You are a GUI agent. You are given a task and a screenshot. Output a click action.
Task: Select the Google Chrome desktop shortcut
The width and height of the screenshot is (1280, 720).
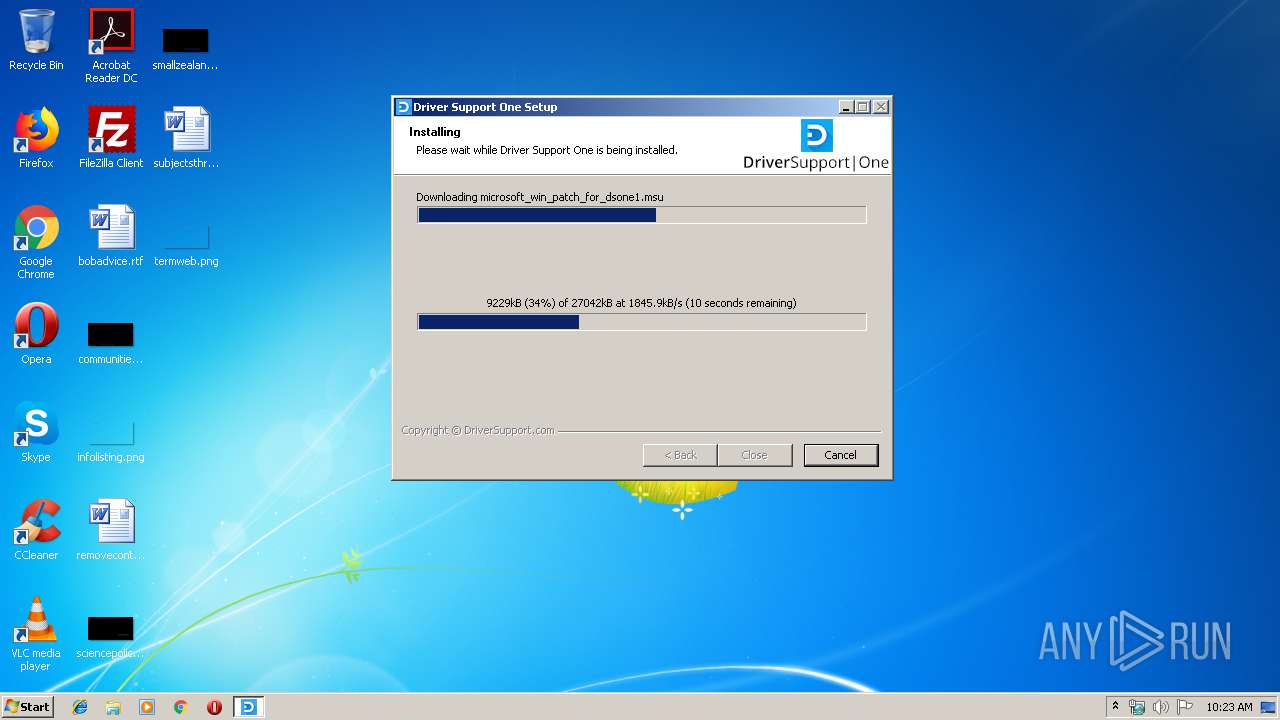point(36,242)
